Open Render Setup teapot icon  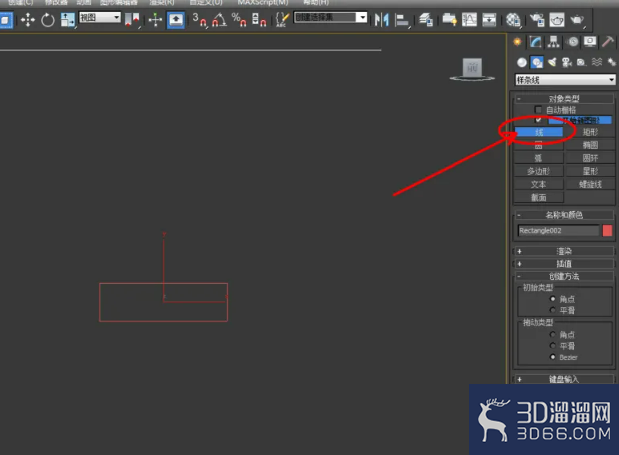click(537, 20)
